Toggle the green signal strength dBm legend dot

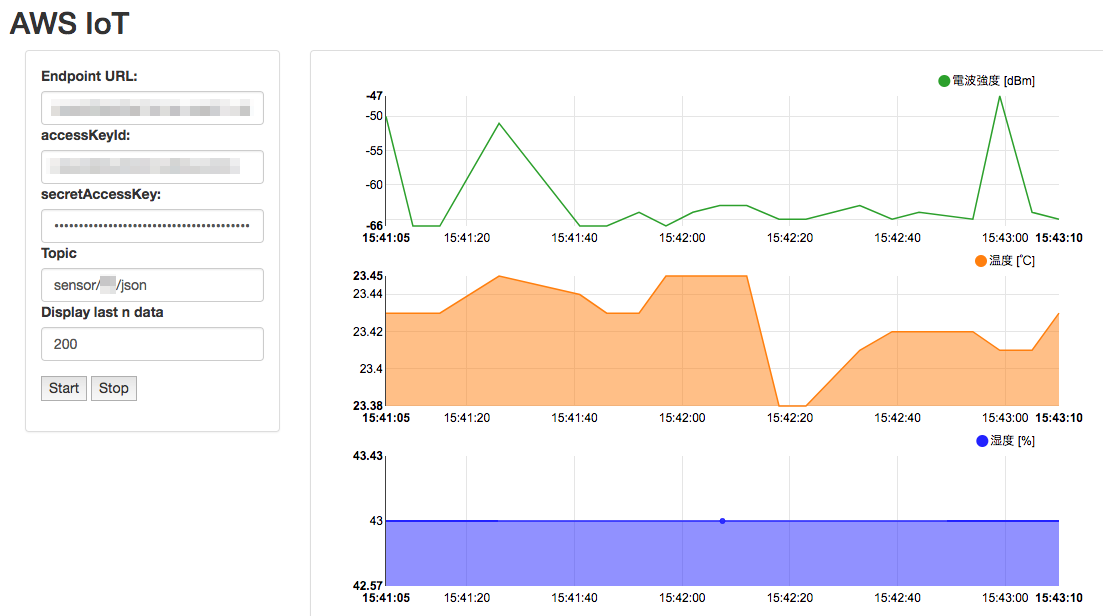tap(944, 81)
